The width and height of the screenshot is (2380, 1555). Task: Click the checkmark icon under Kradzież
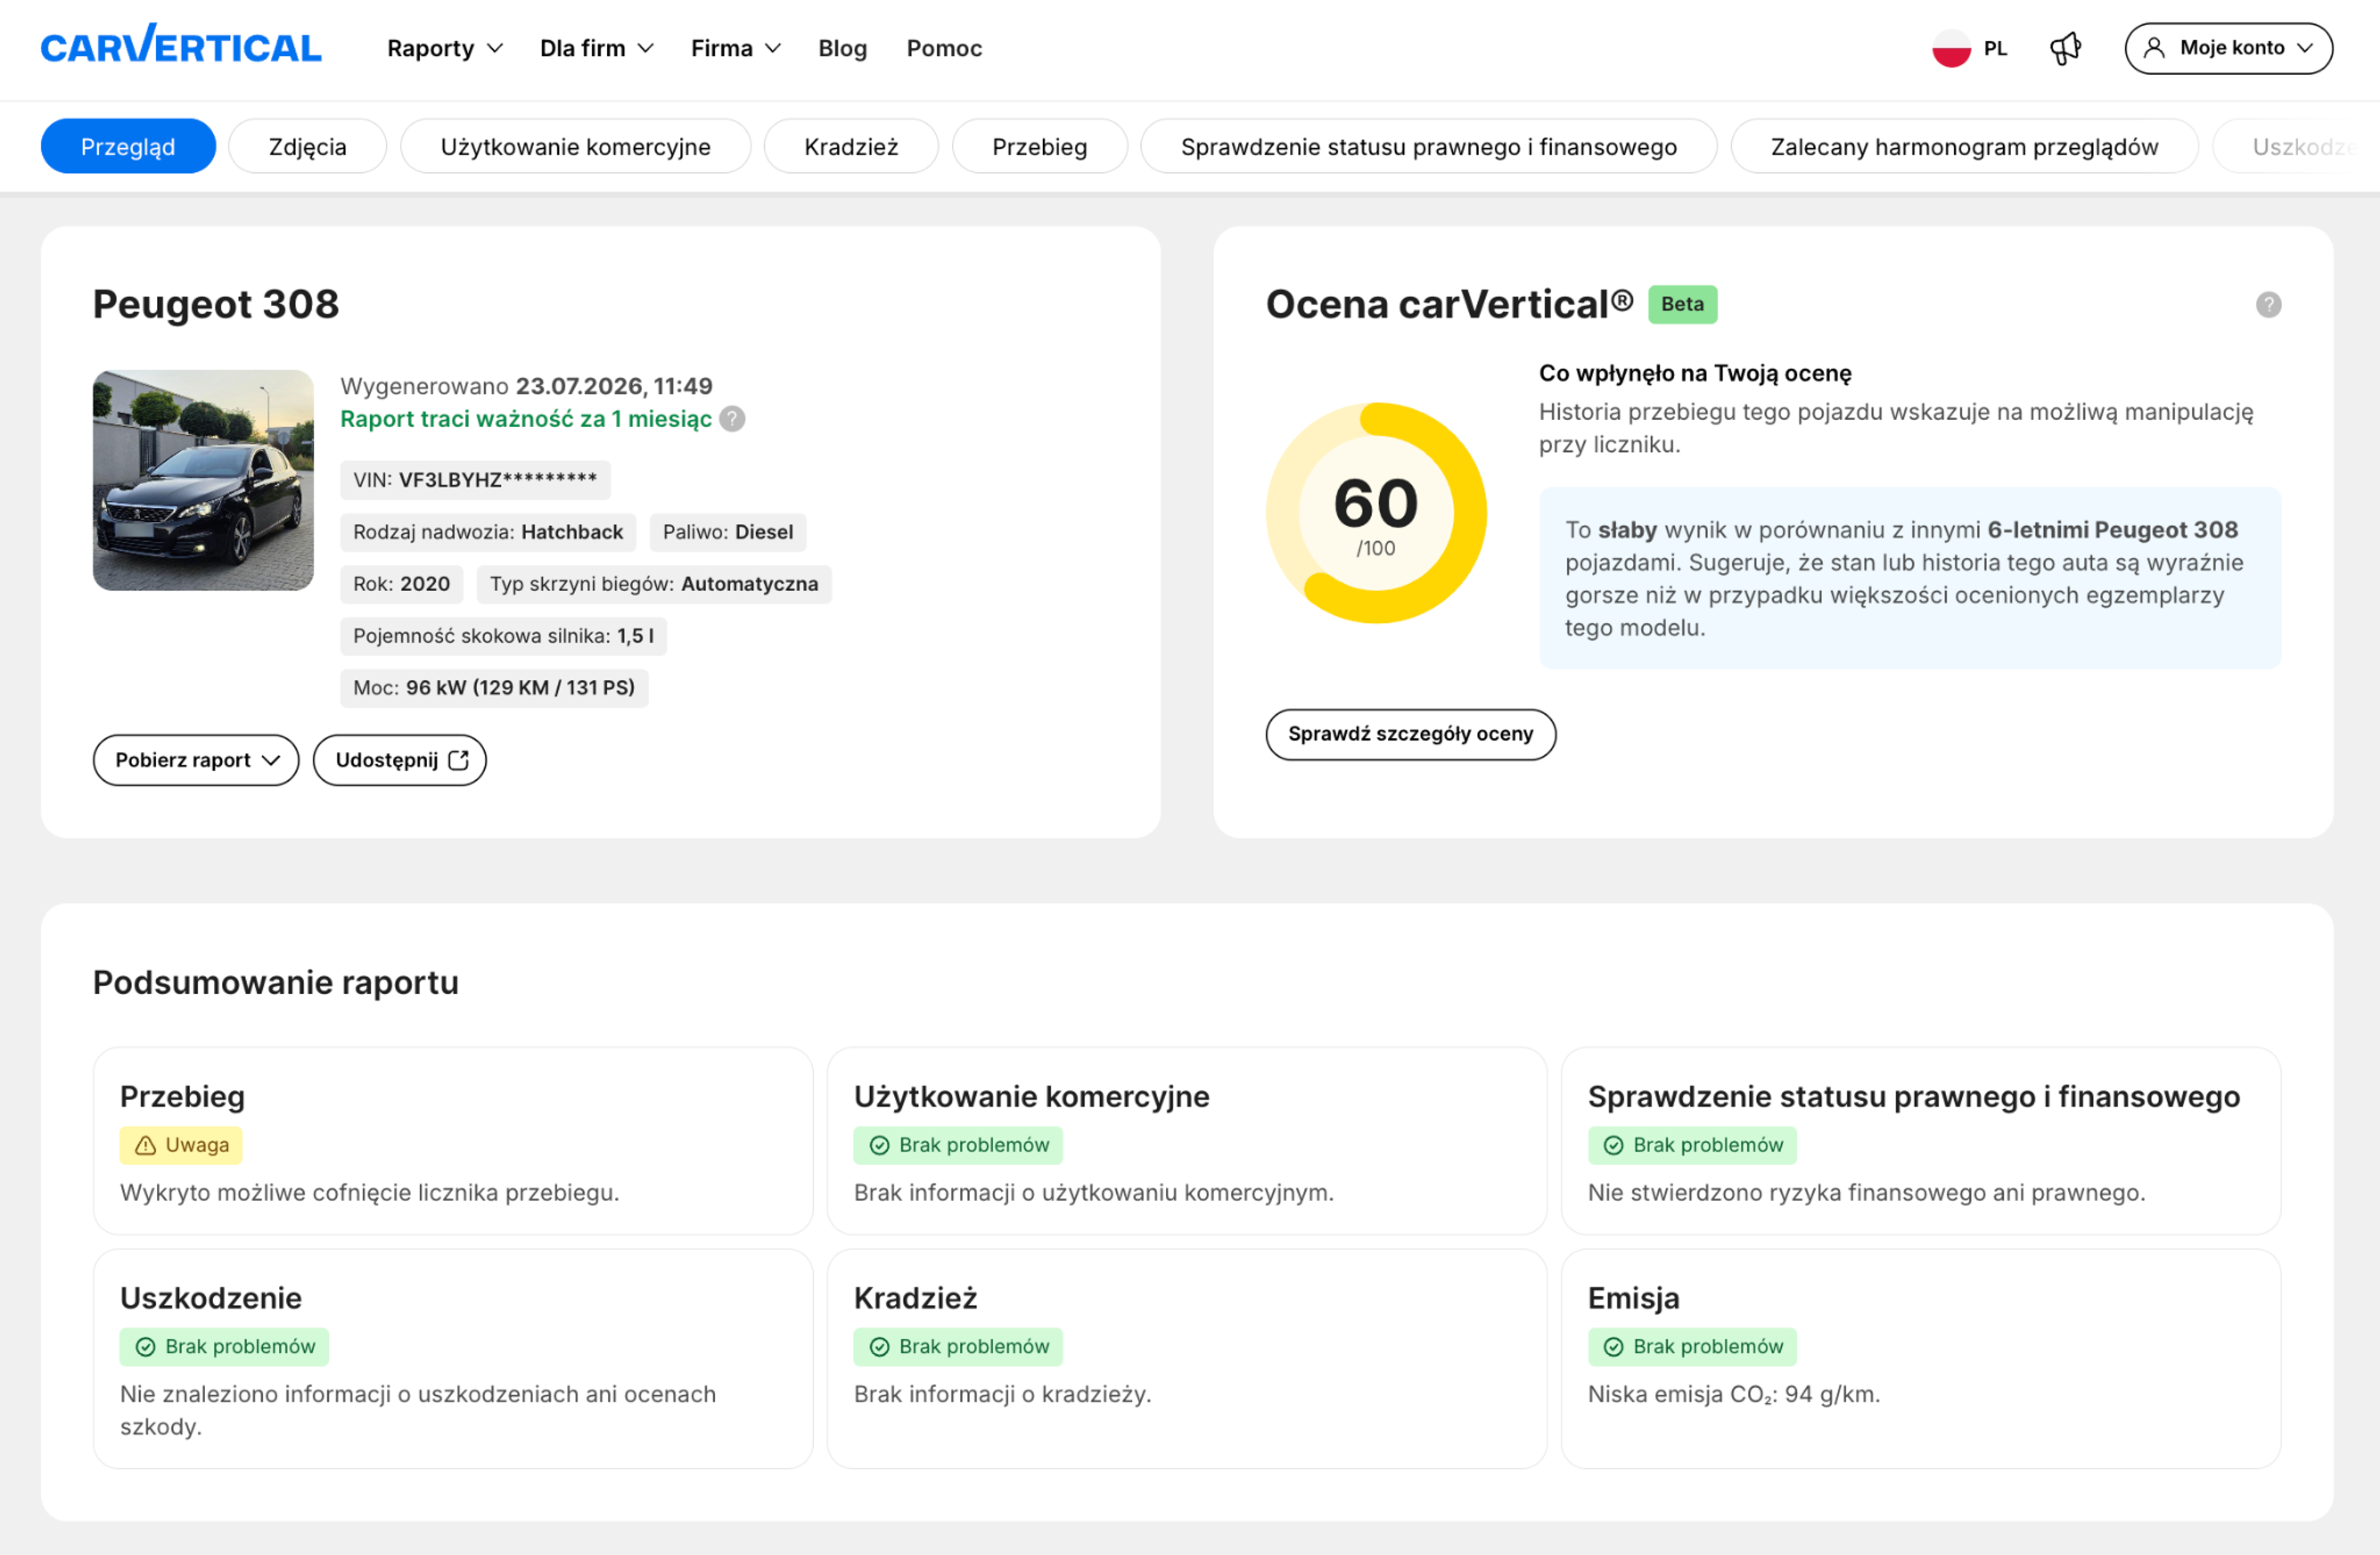tap(879, 1347)
